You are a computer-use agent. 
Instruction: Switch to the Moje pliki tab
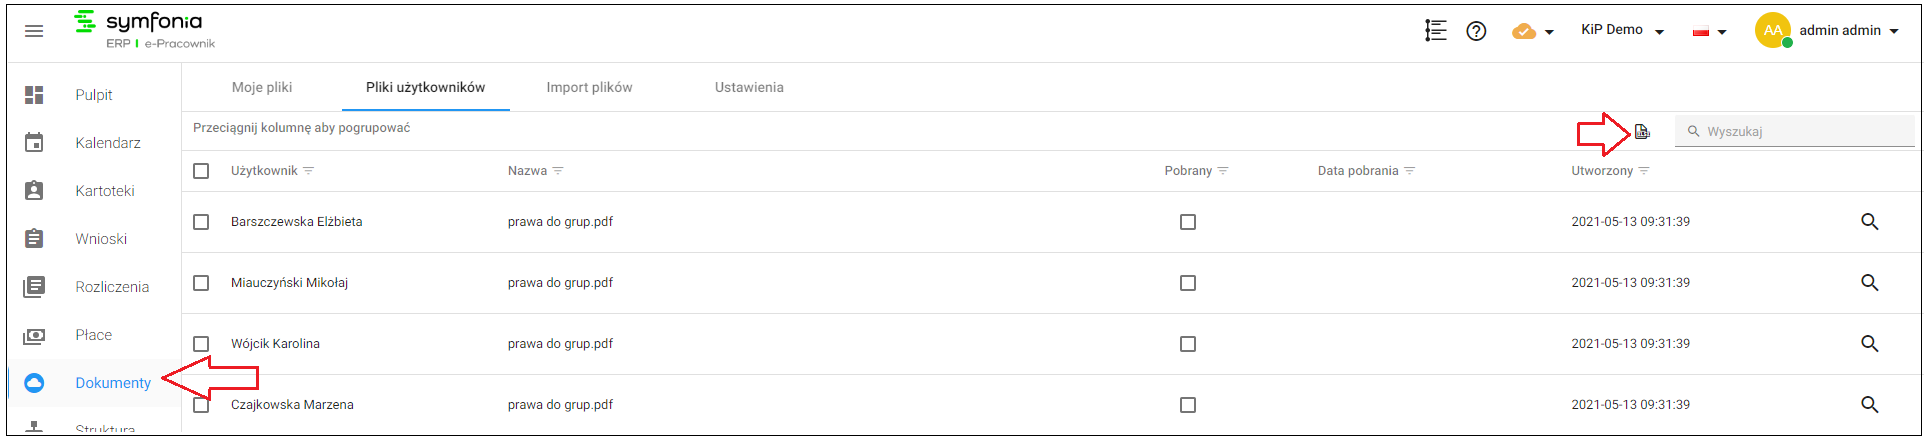click(262, 87)
